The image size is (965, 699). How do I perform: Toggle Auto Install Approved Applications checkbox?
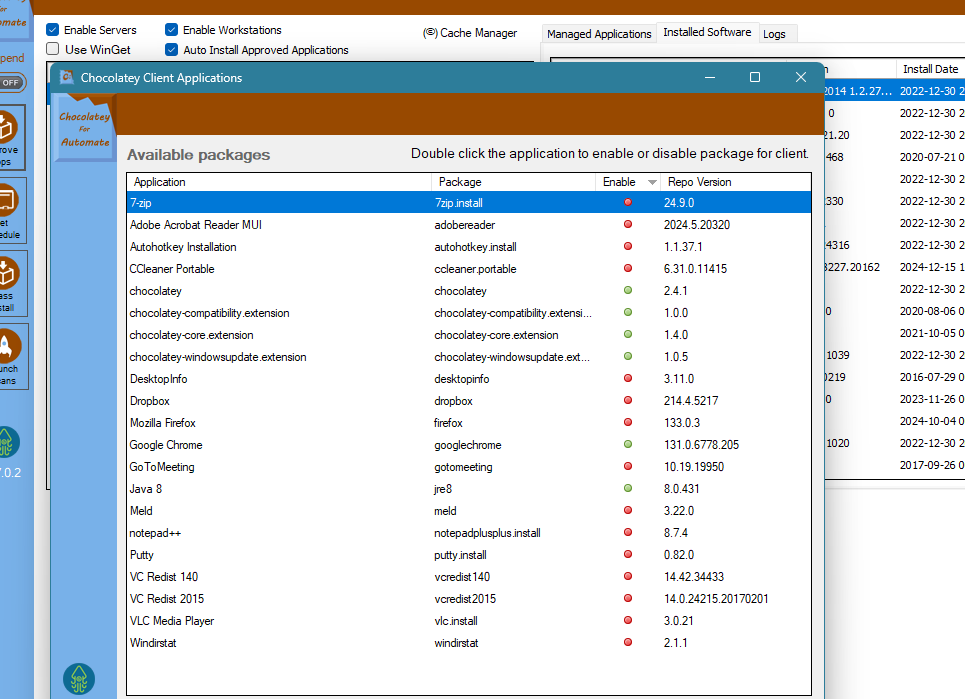[172, 49]
